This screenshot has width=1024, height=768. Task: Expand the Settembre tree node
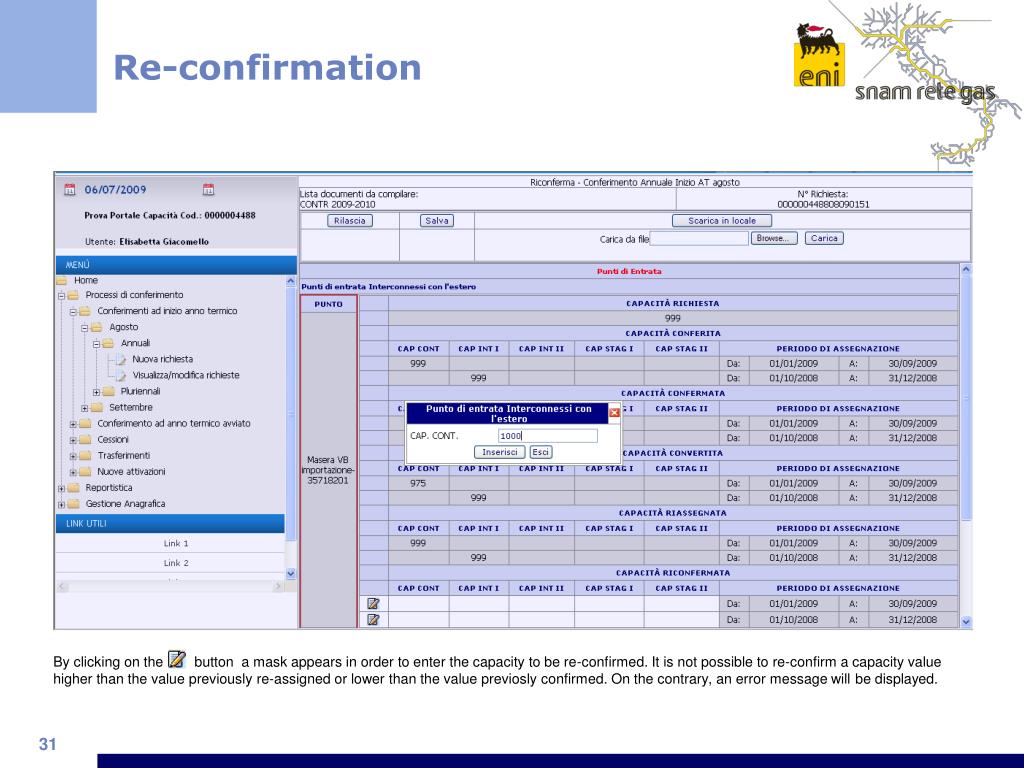tap(85, 408)
